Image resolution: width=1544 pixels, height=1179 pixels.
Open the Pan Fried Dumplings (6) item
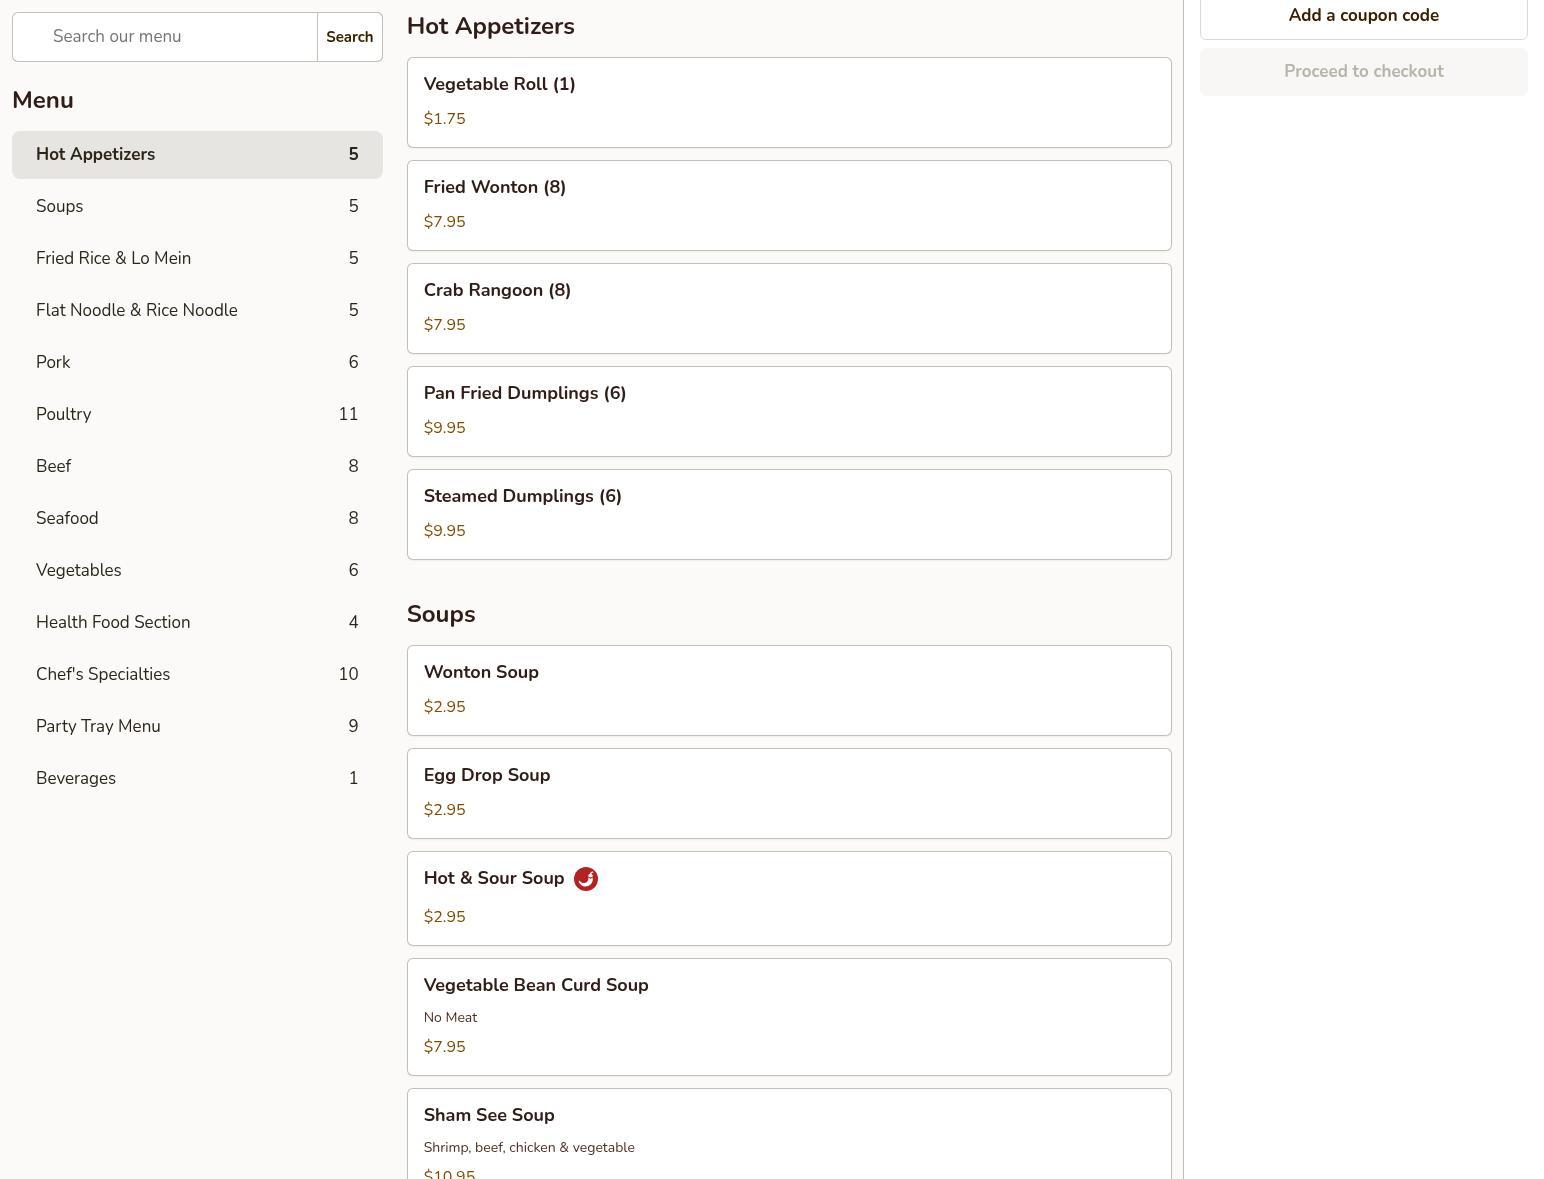click(x=788, y=411)
